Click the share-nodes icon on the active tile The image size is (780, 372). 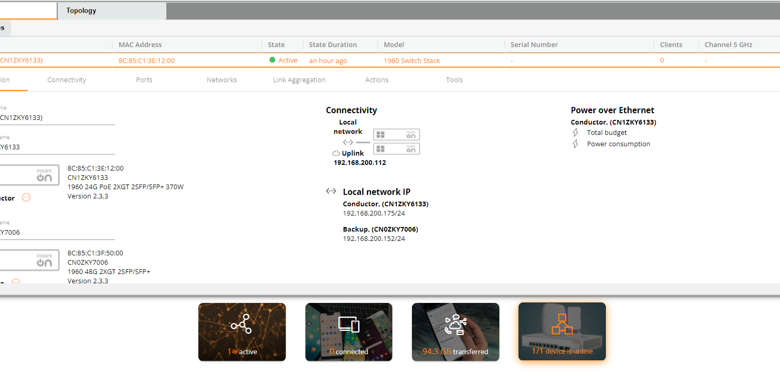point(241,324)
